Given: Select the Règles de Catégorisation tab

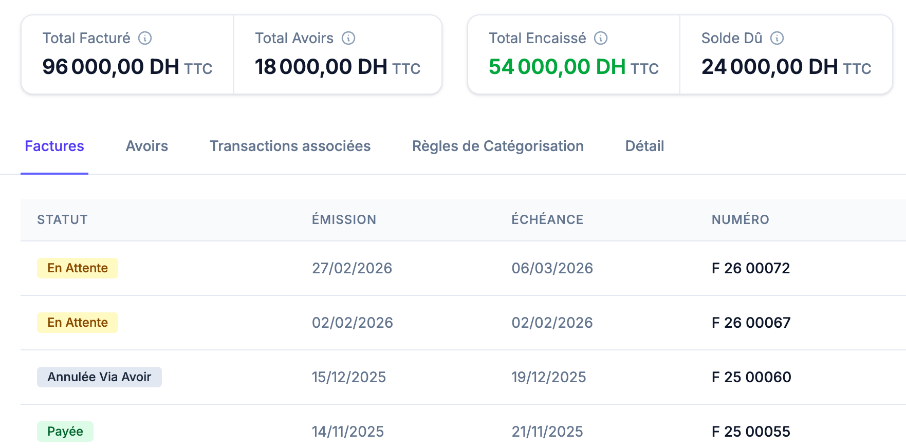Looking at the screenshot, I should coord(498,146).
